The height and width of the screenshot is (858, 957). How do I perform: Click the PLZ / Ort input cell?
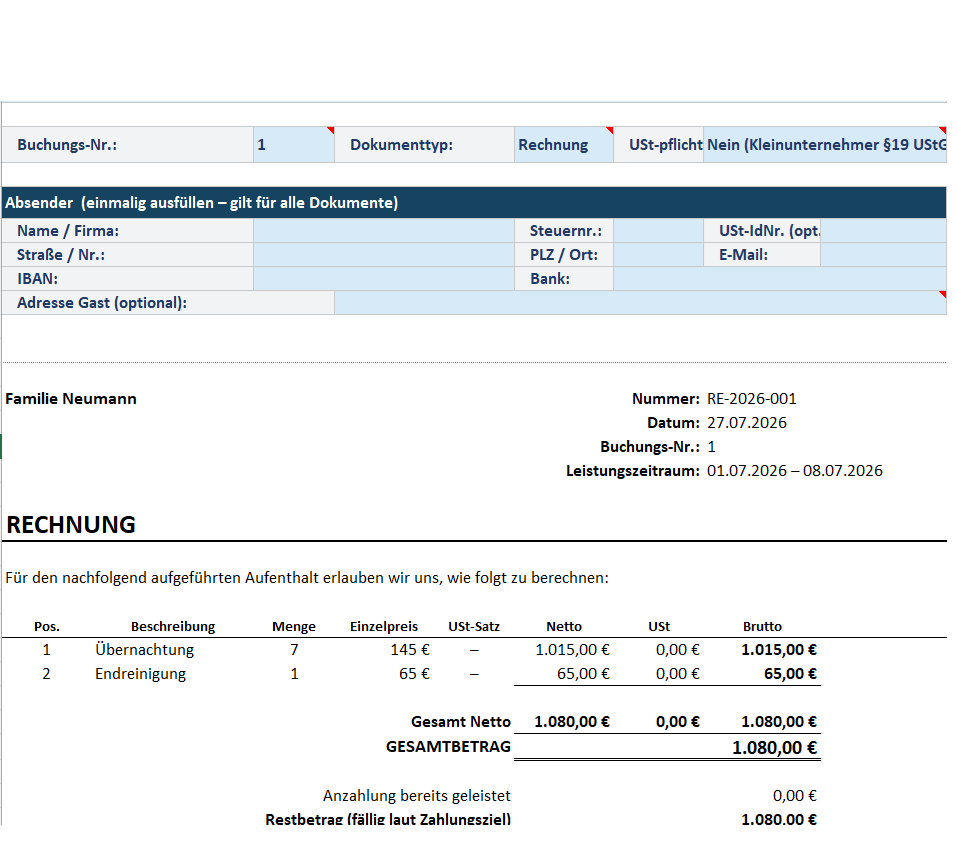click(659, 254)
